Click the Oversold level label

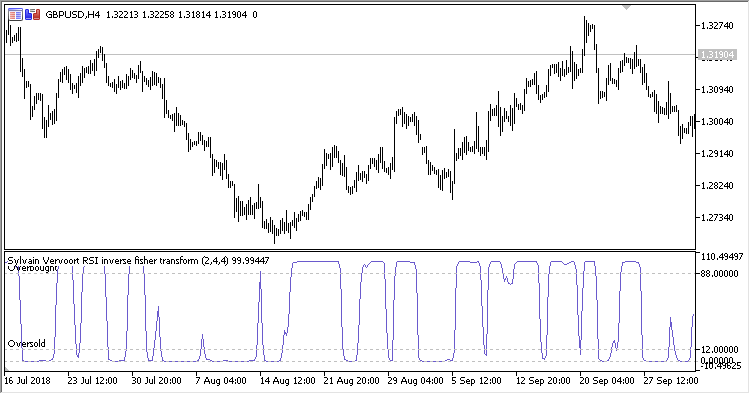point(26,343)
